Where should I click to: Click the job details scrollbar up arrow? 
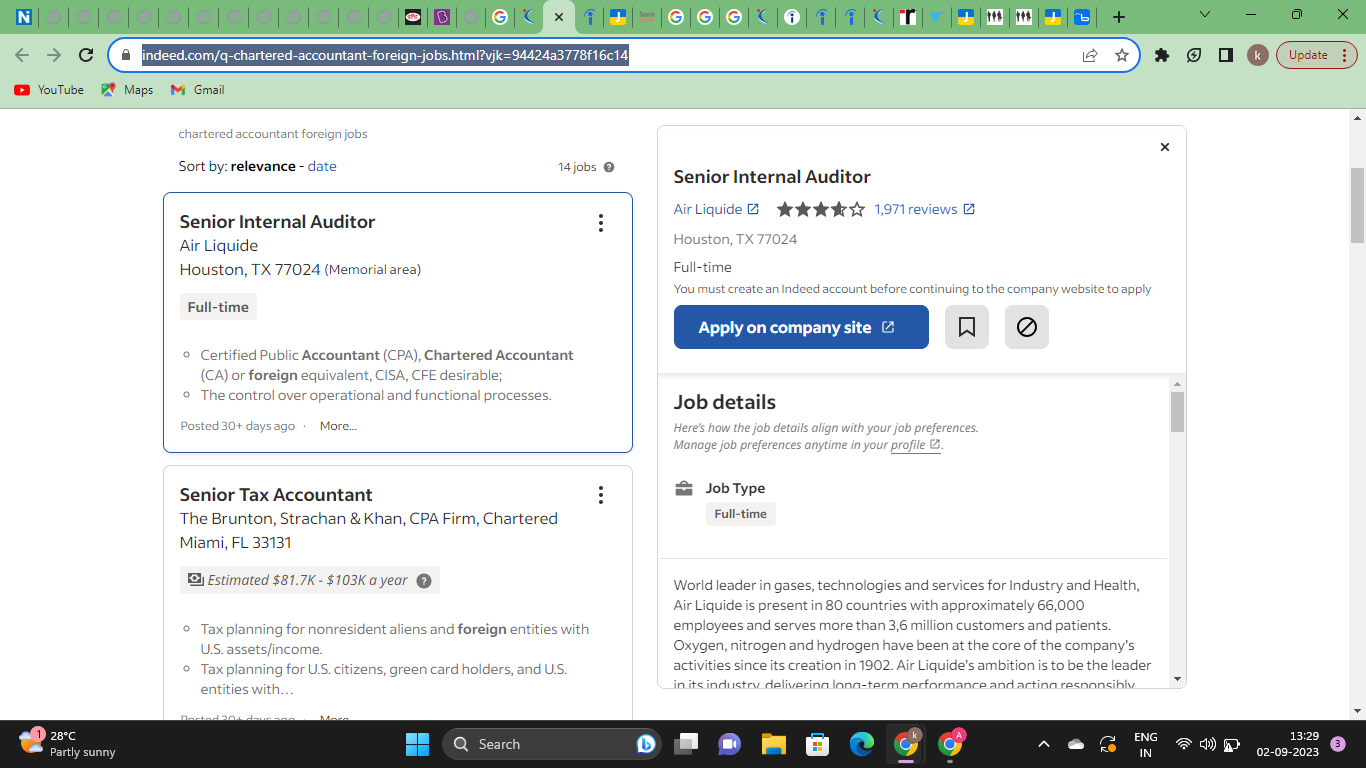pyautogui.click(x=1177, y=384)
